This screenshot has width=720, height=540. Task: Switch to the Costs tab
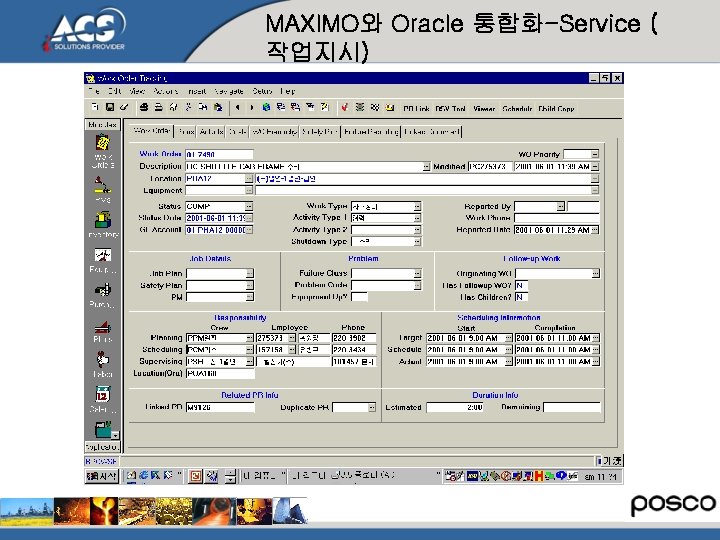click(x=237, y=132)
